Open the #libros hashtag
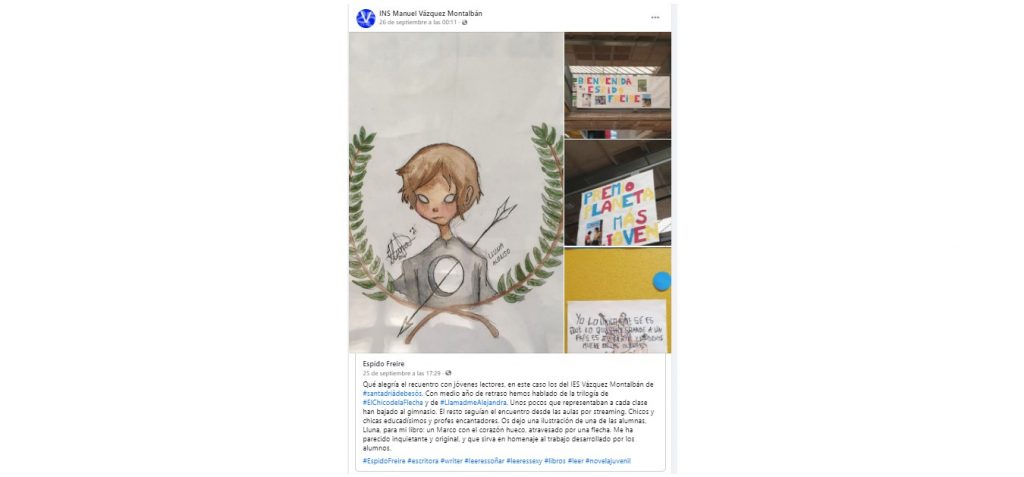The image size is (1024, 477). 555,461
